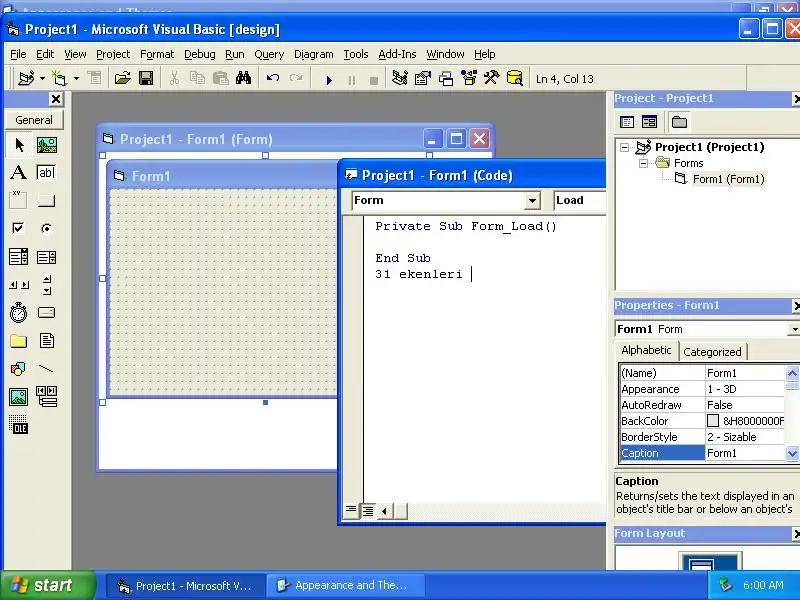Select the Image tool in toolbox

coord(19,396)
